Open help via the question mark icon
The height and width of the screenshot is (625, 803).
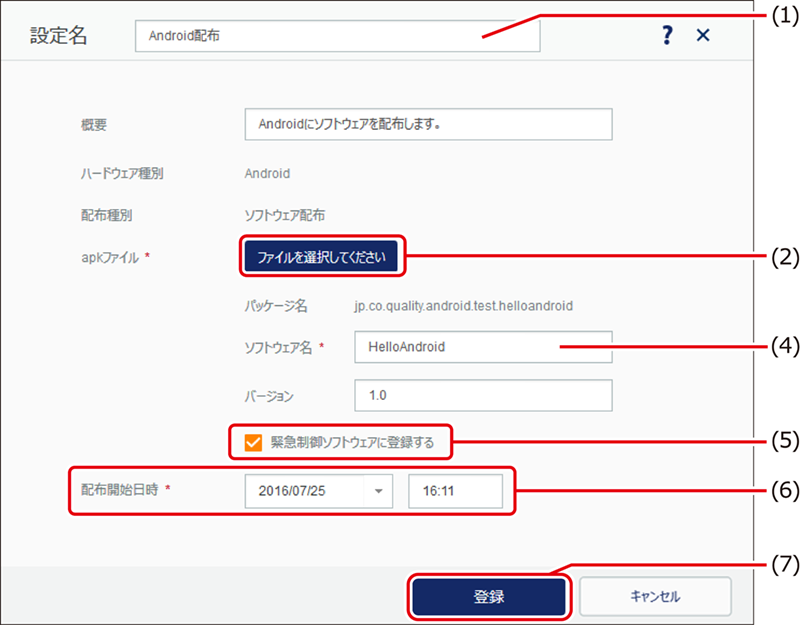667,35
